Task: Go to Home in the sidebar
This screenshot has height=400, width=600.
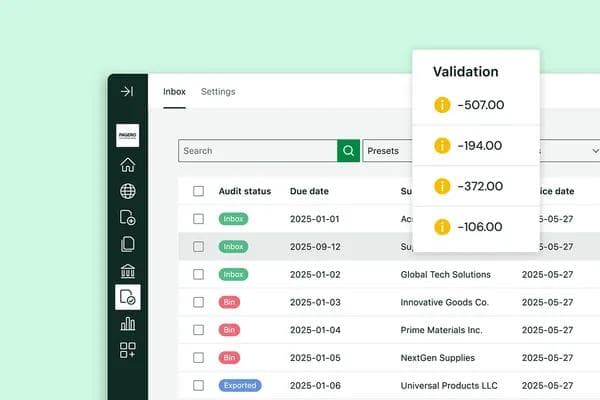Action: tap(127, 165)
